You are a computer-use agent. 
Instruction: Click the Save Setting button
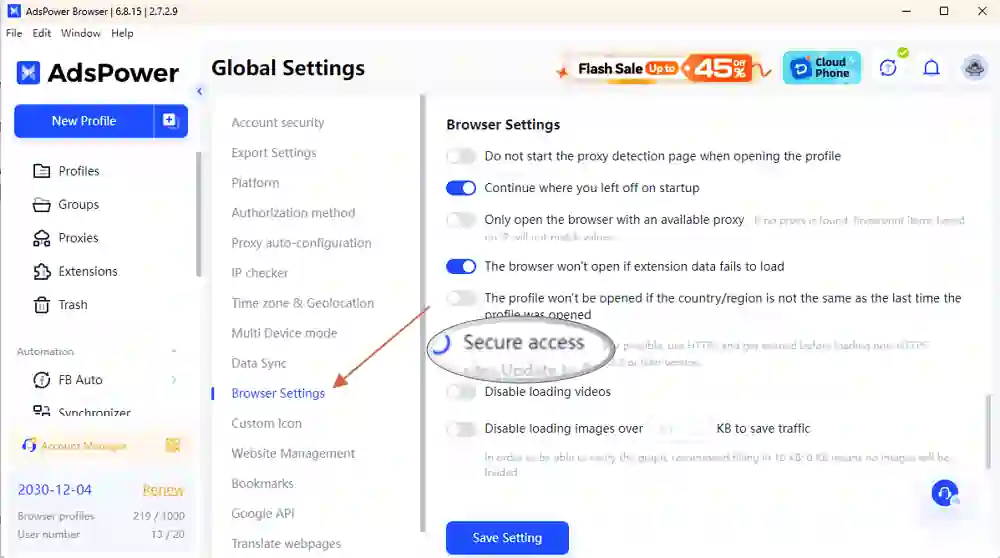coord(507,538)
